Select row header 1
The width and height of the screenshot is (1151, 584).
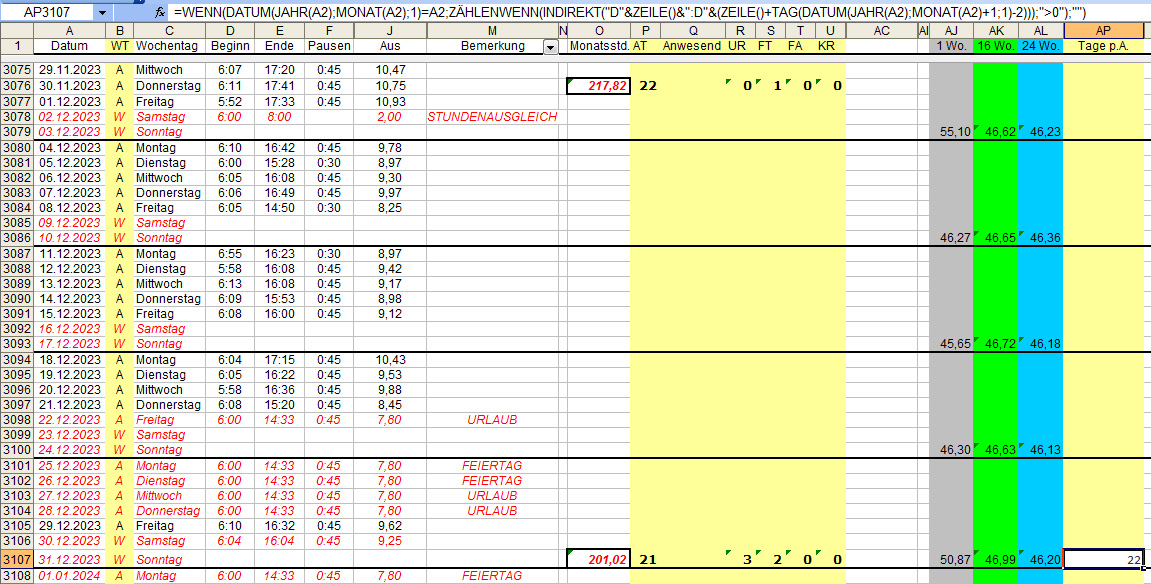pos(17,46)
